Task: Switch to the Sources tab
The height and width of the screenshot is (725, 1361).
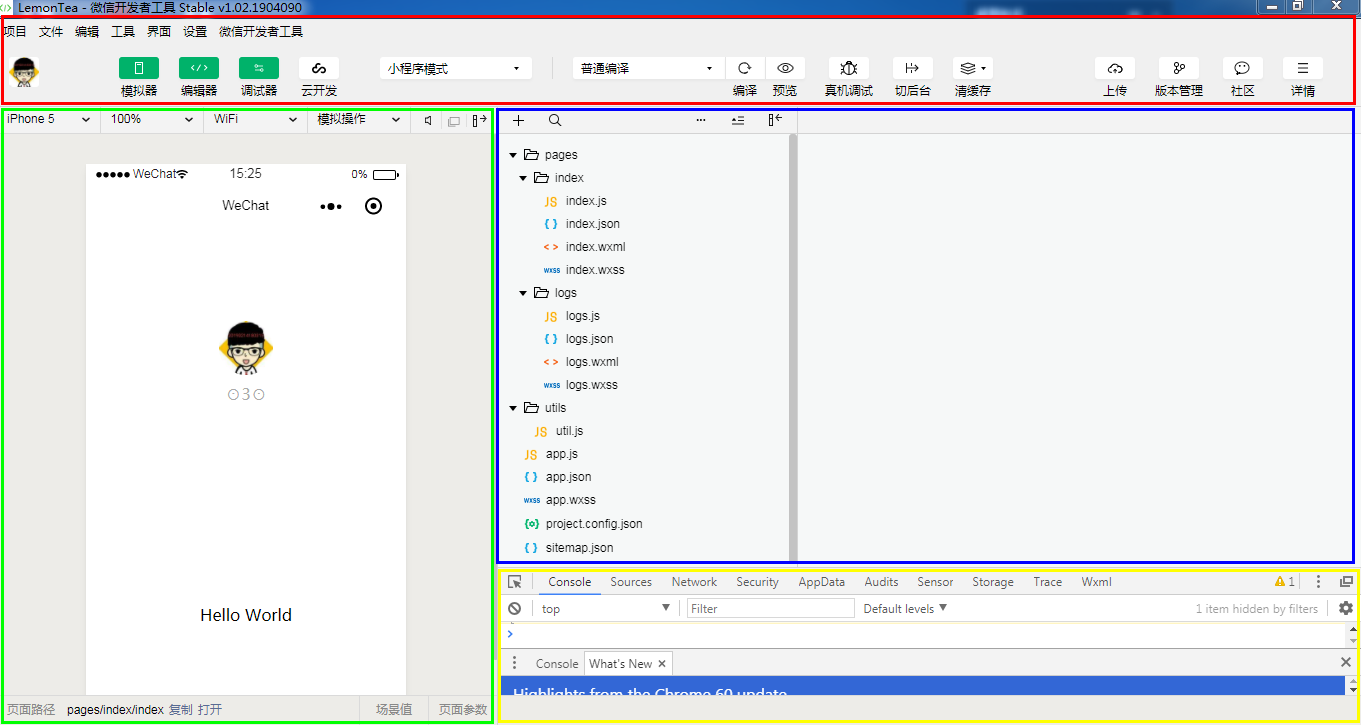Action: (631, 582)
